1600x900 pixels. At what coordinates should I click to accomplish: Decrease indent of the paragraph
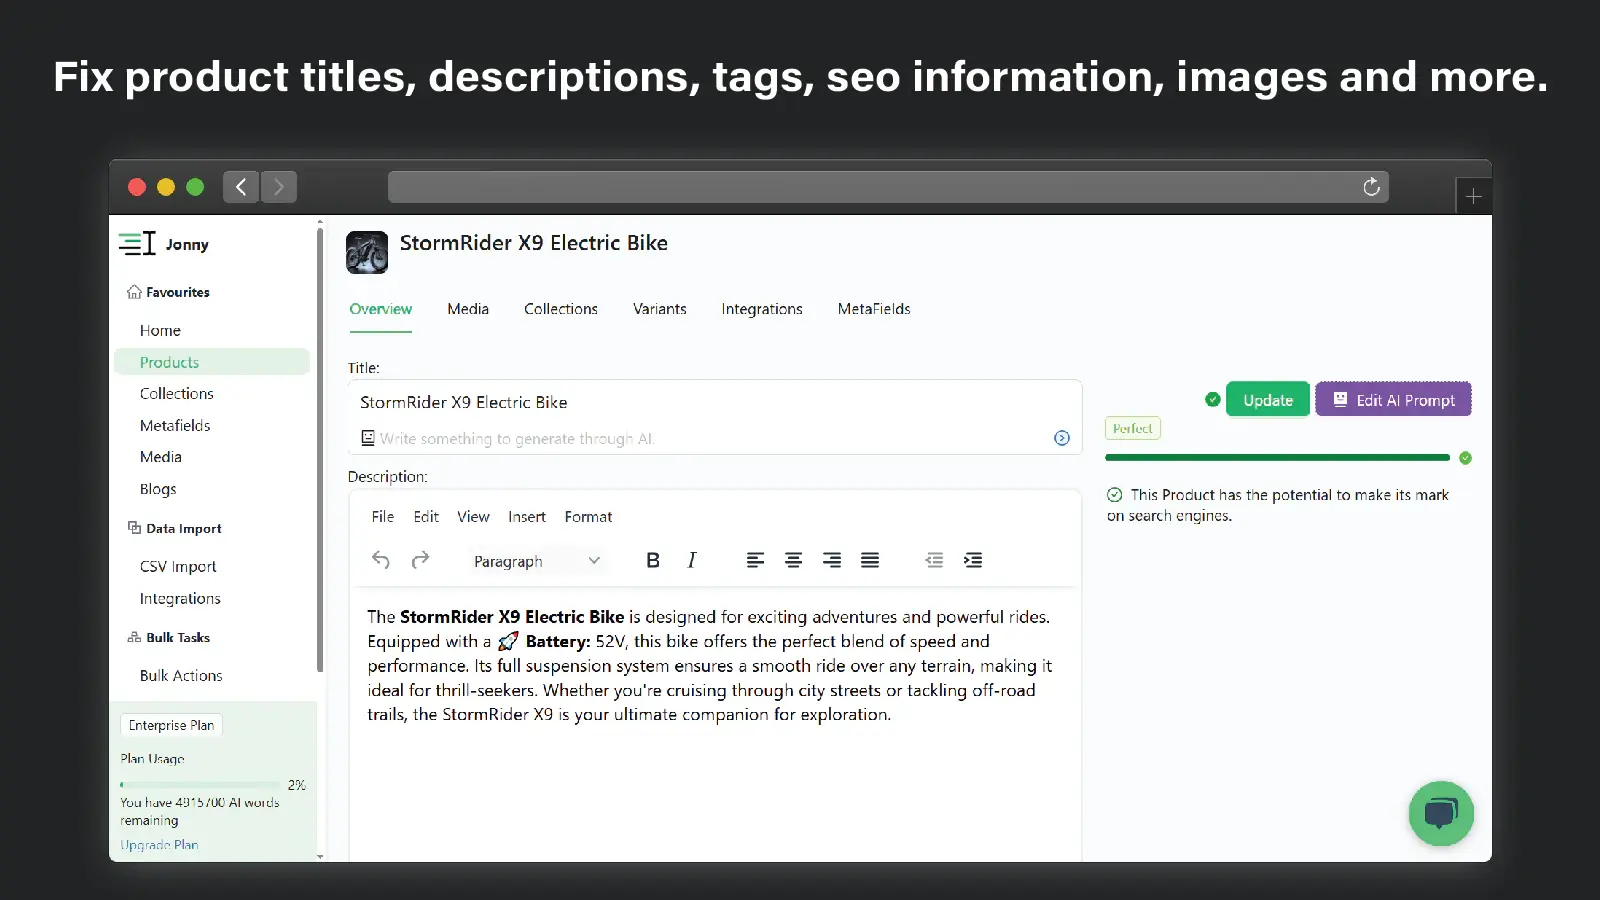click(x=934, y=560)
